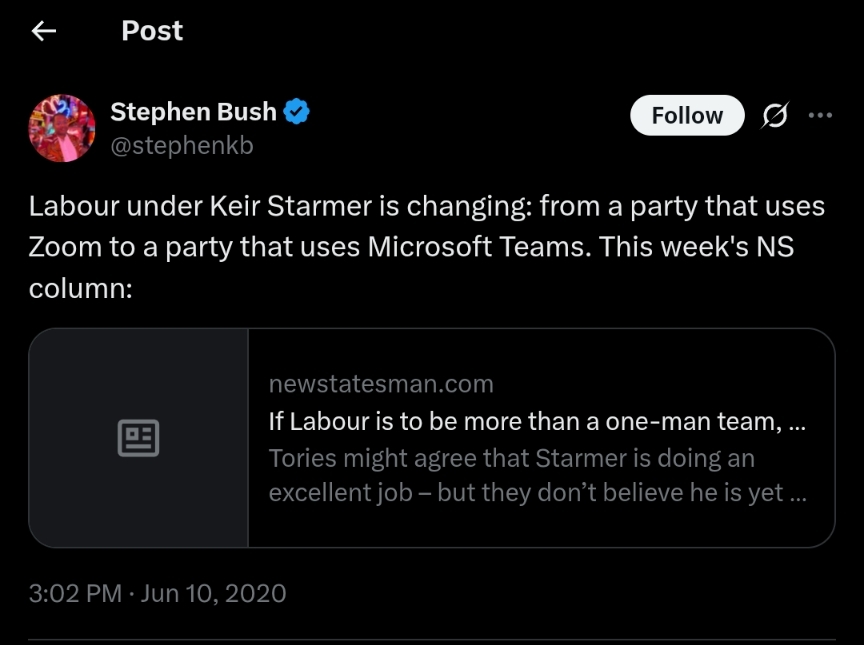Click the blue verified badge
The height and width of the screenshot is (645, 864).
click(x=297, y=112)
